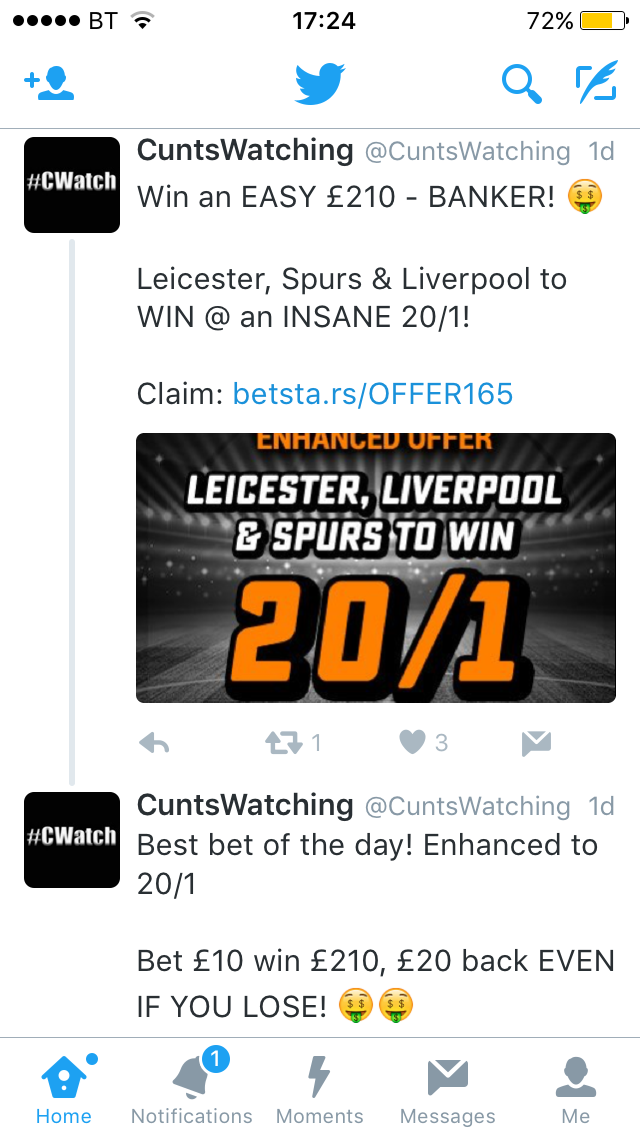Screen dimensions: 640x1136
Task: Compose a new tweet with quill icon
Action: 597,82
